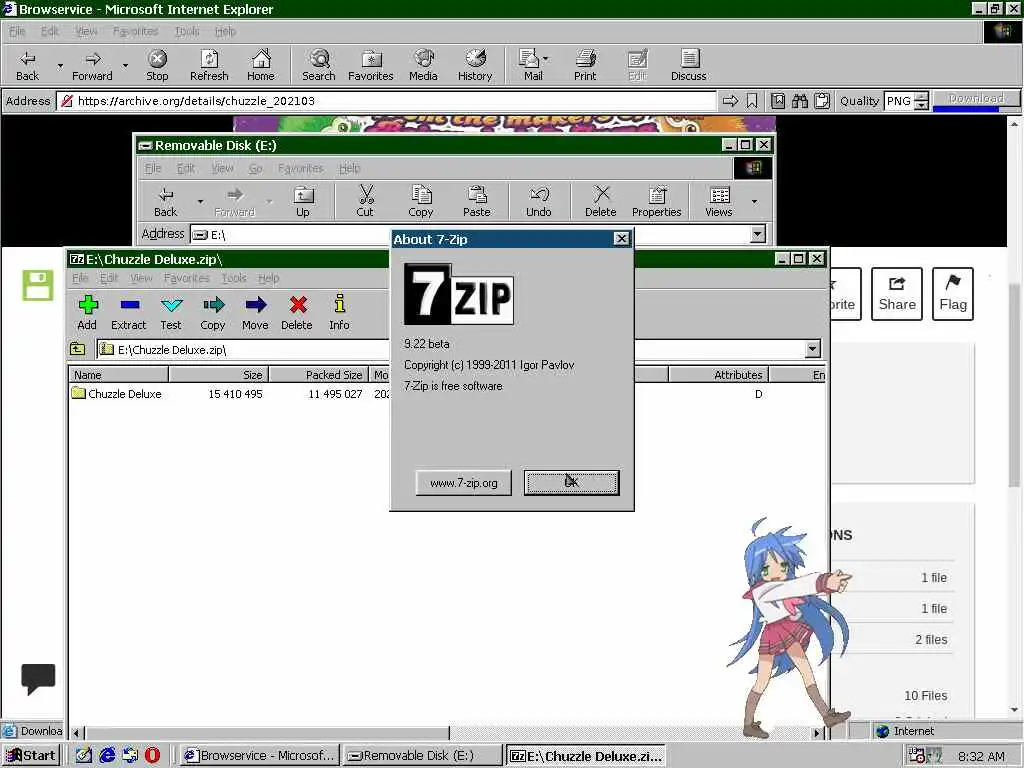Screen dimensions: 1024x768
Task: Click the Go arrow next to address bar
Action: tap(730, 101)
